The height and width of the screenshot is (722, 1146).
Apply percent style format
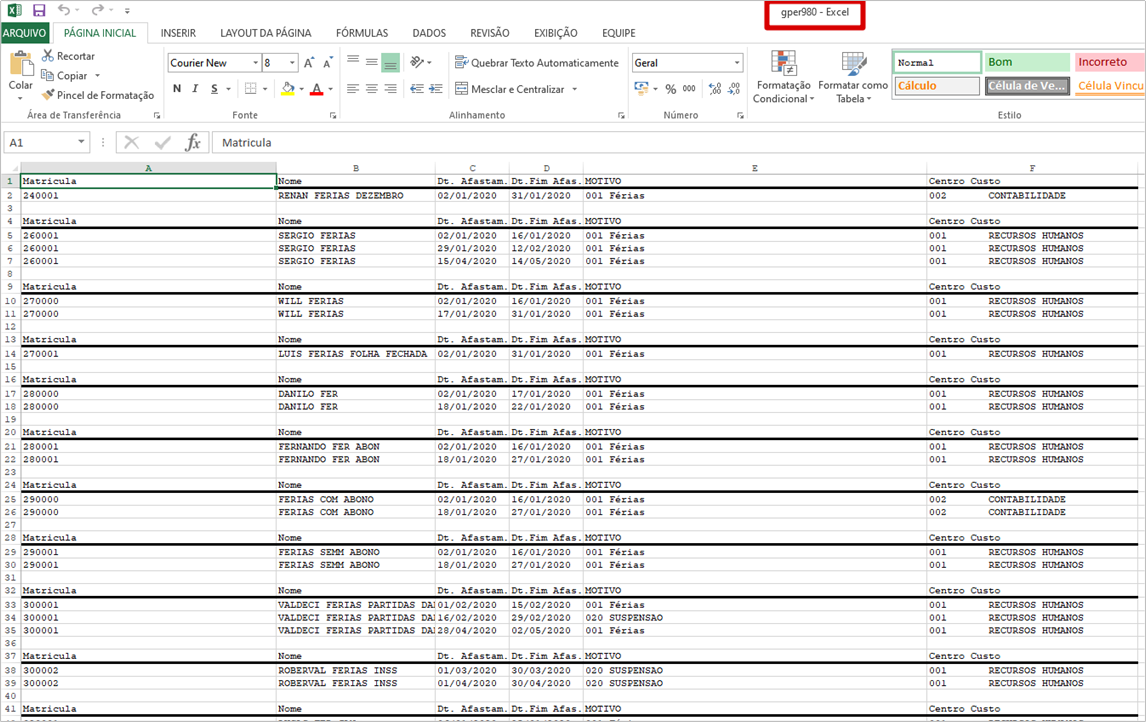pos(670,89)
